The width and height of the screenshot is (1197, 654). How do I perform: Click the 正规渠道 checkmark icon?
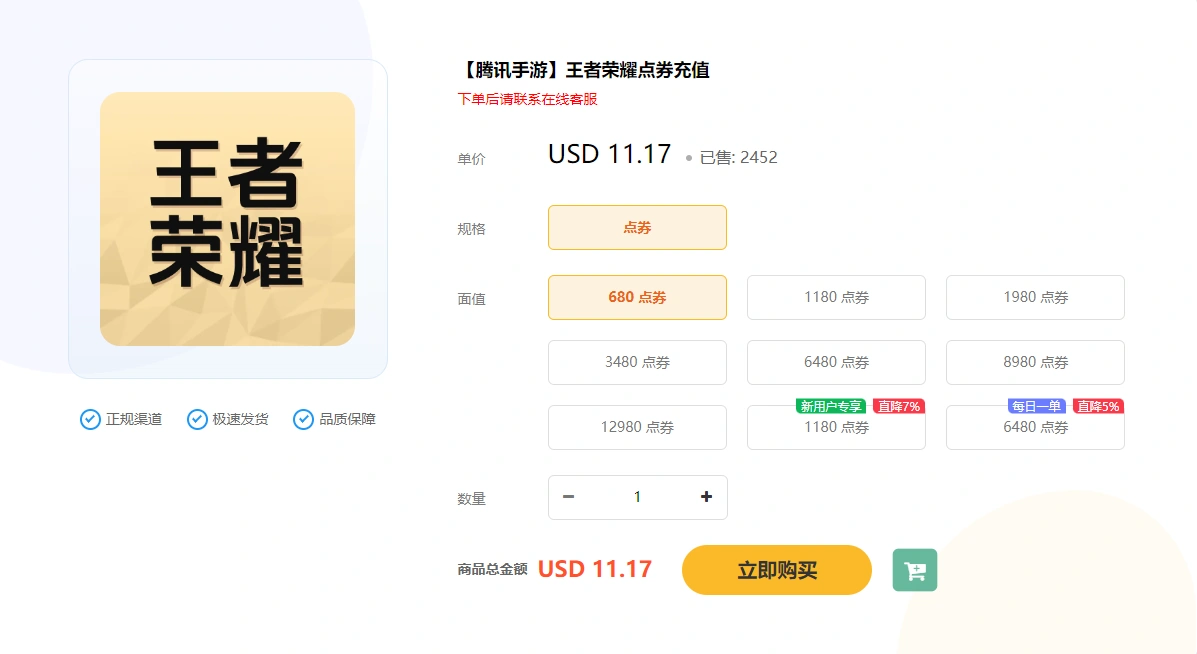(x=90, y=419)
